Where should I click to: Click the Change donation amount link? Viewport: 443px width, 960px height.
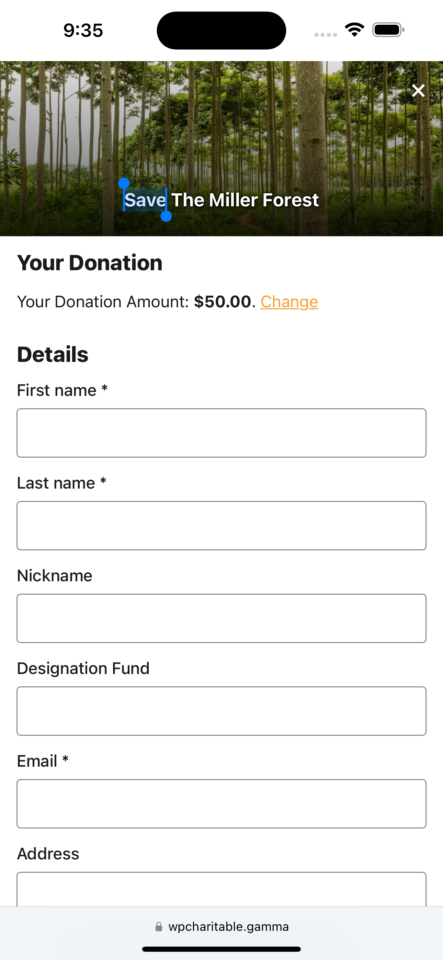tap(289, 302)
